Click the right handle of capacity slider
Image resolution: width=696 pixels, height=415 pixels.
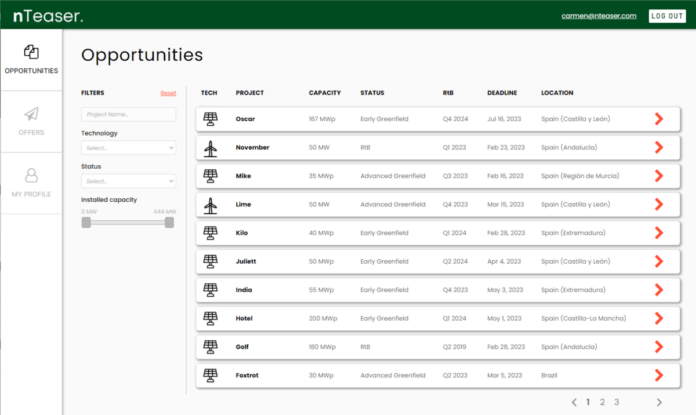169,222
